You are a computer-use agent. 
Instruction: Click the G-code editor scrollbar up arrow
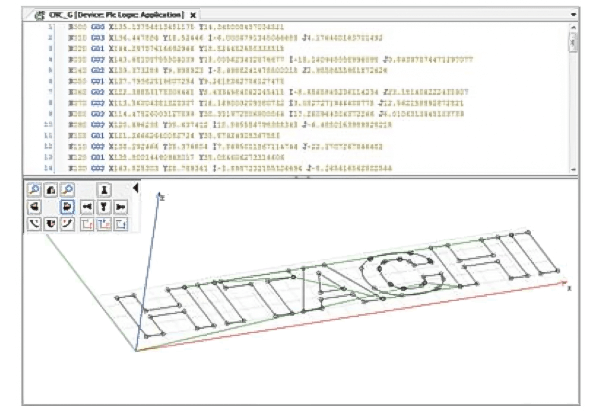[573, 27]
